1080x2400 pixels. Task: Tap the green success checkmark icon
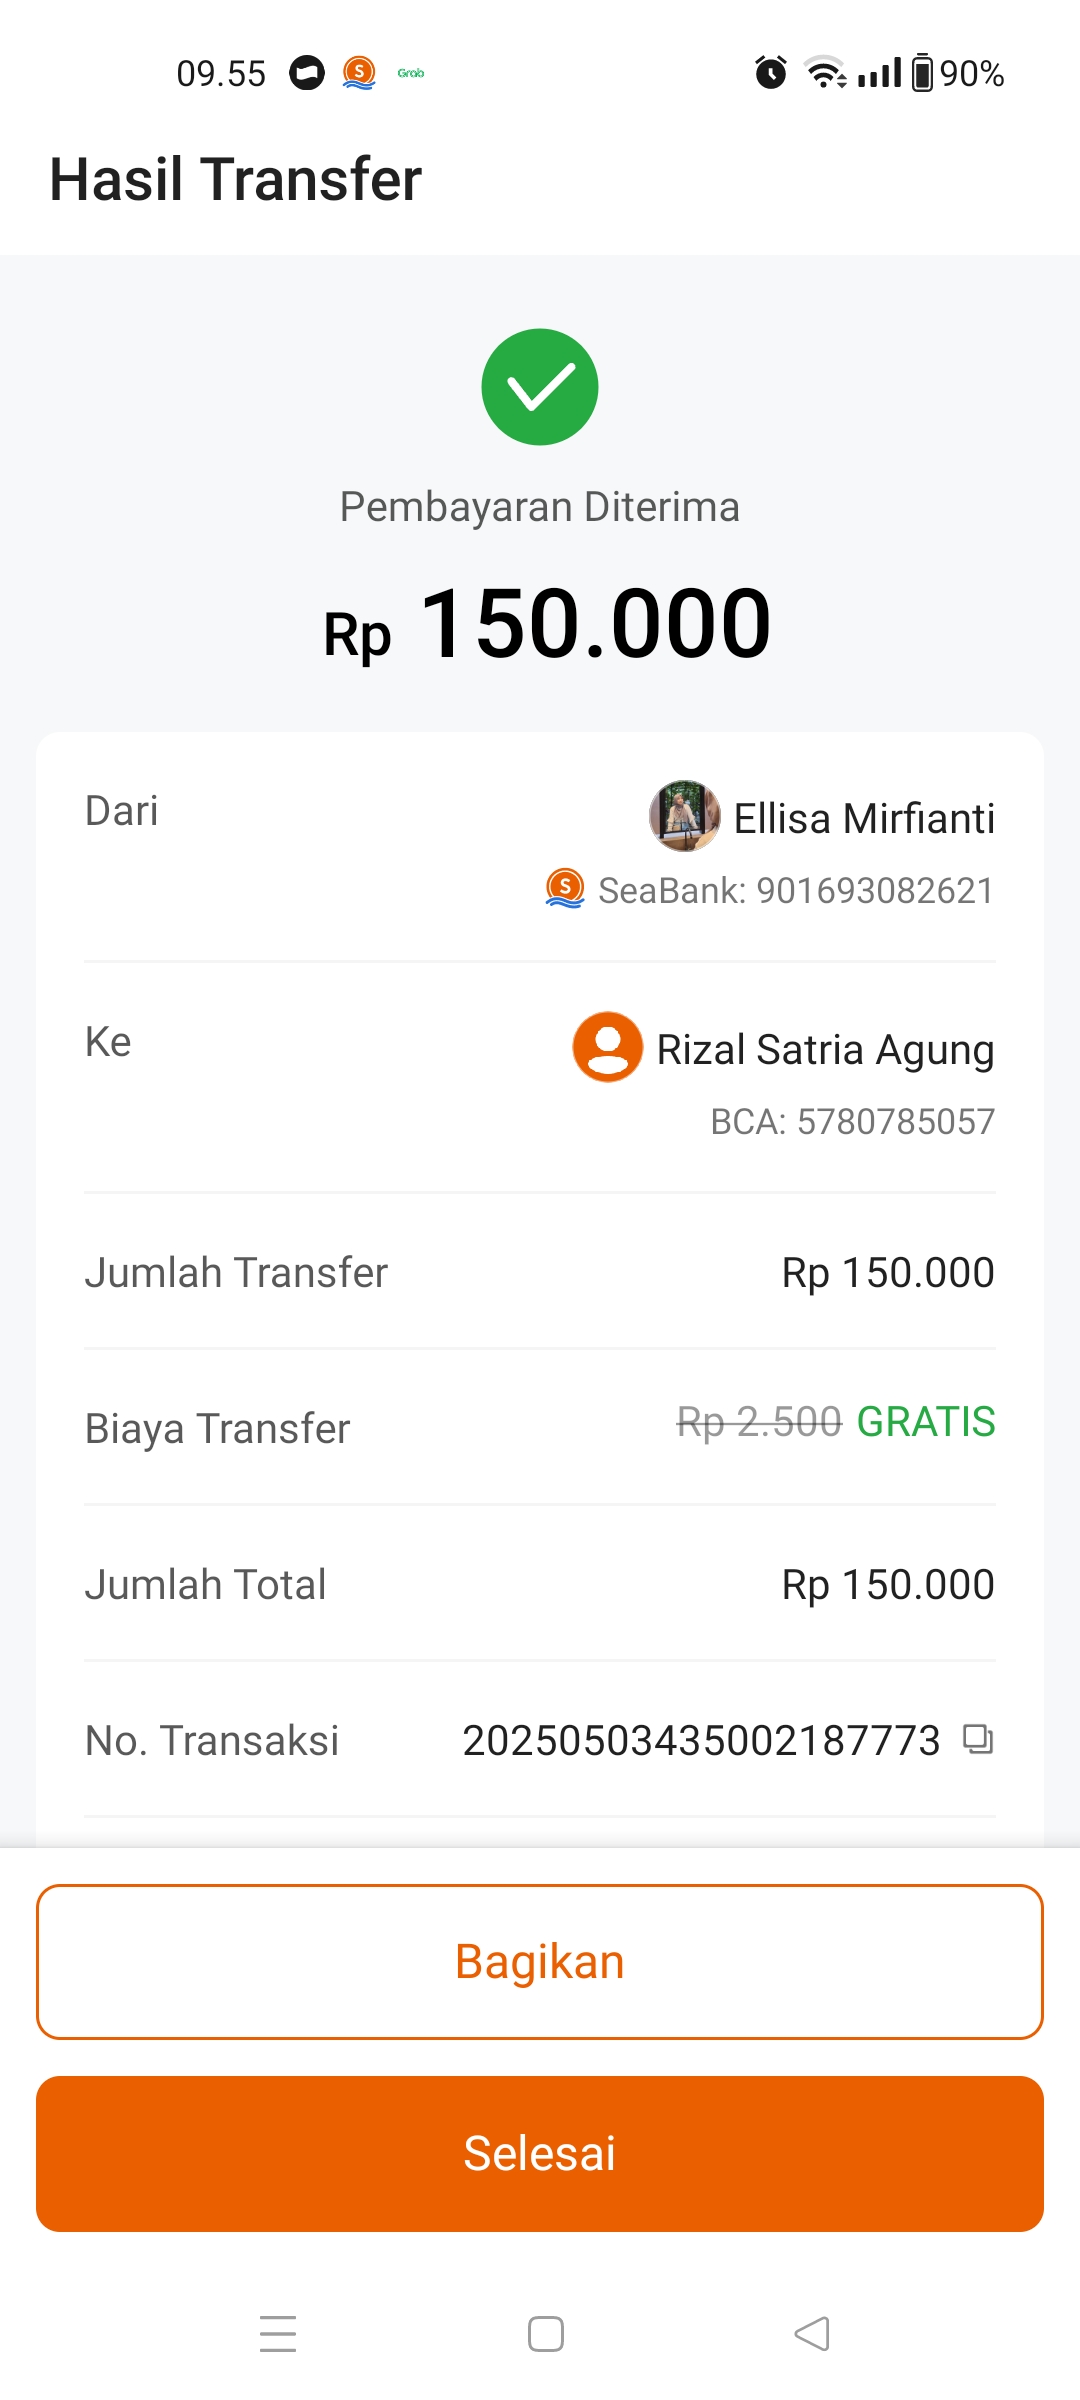click(540, 387)
